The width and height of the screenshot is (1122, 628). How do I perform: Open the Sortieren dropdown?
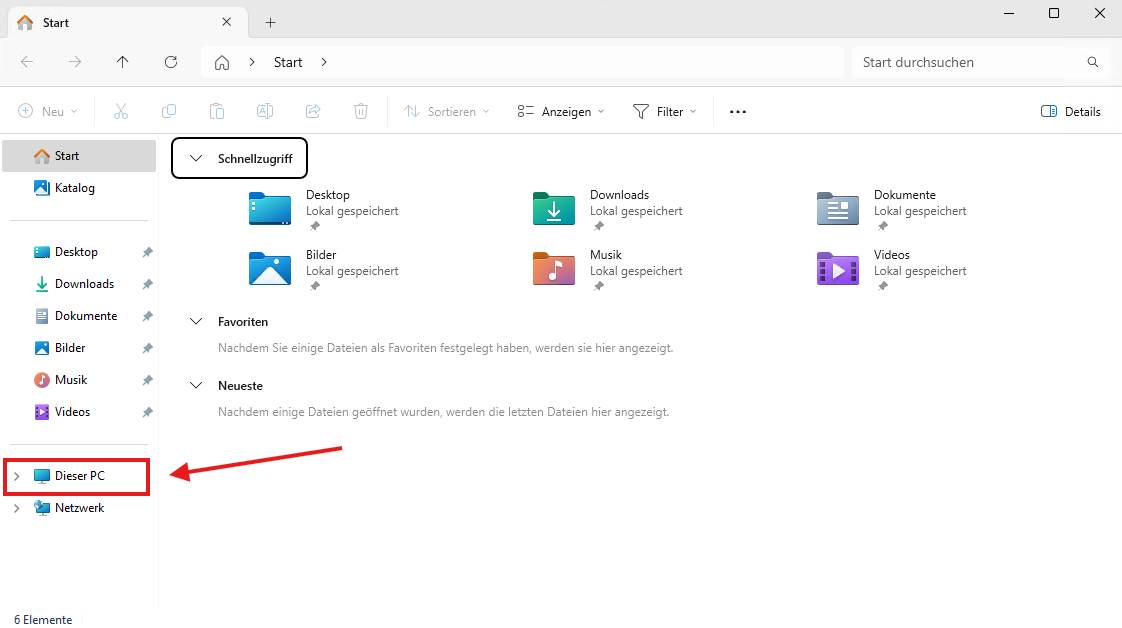pyautogui.click(x=447, y=111)
